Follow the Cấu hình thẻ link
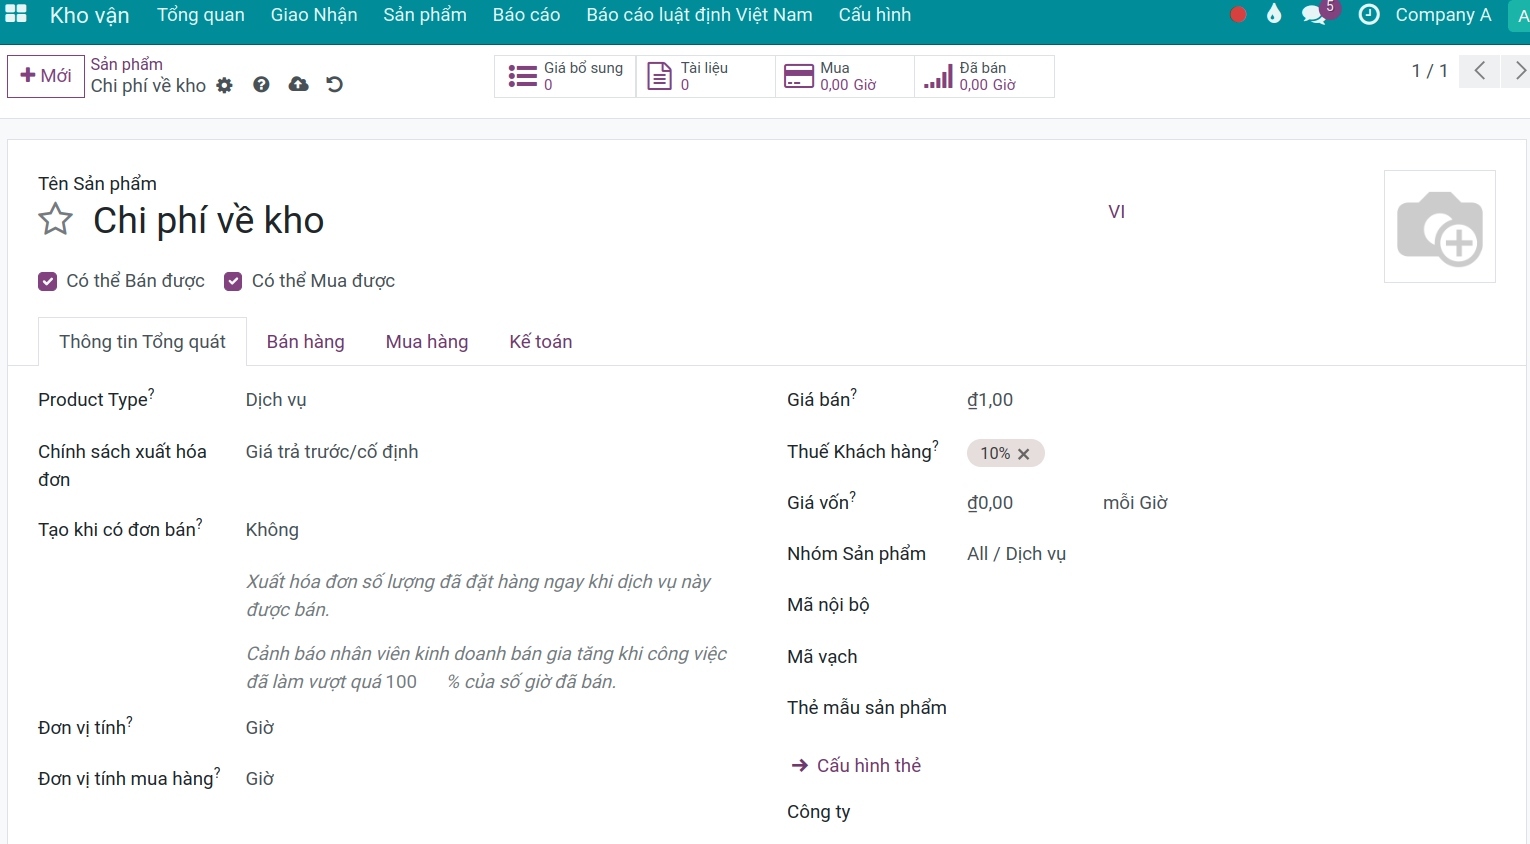Screen dimensions: 1530x844 coord(856,766)
